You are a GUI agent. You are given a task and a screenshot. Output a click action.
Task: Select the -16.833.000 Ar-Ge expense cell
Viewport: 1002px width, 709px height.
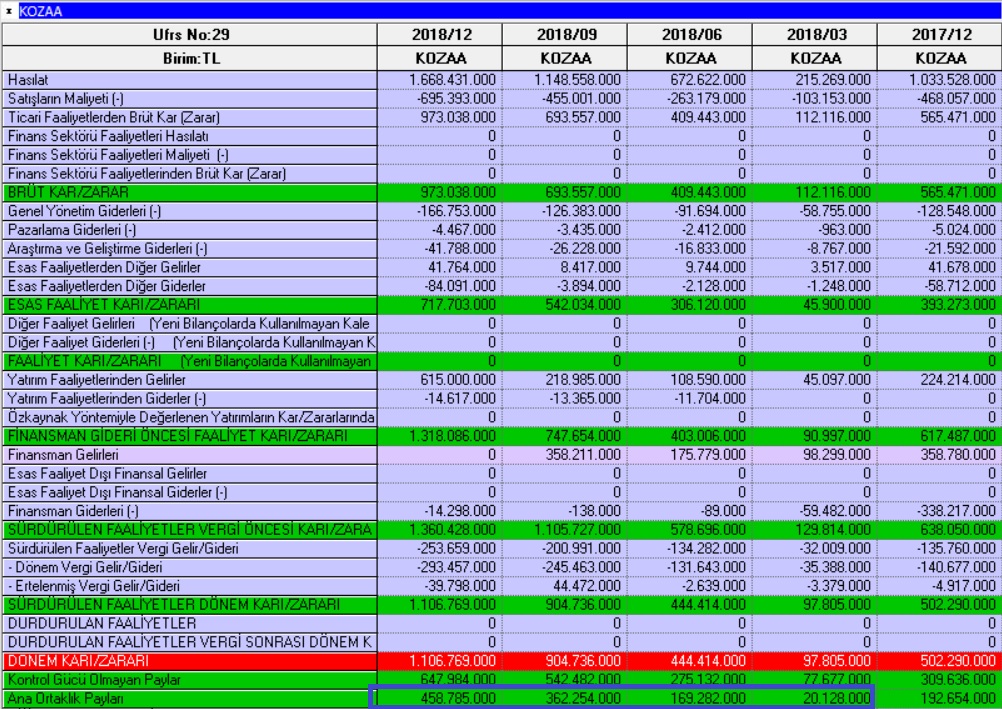690,249
